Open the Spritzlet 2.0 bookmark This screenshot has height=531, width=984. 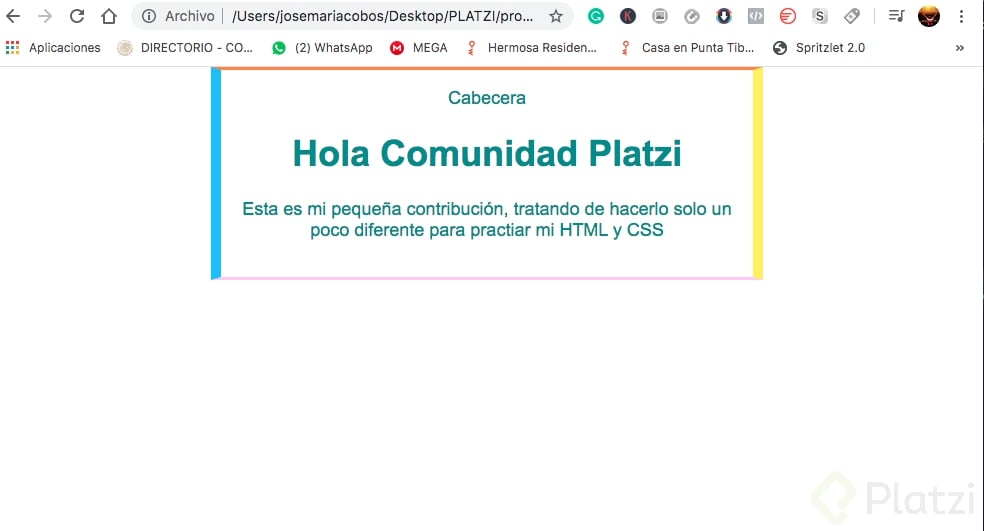pyautogui.click(x=819, y=48)
